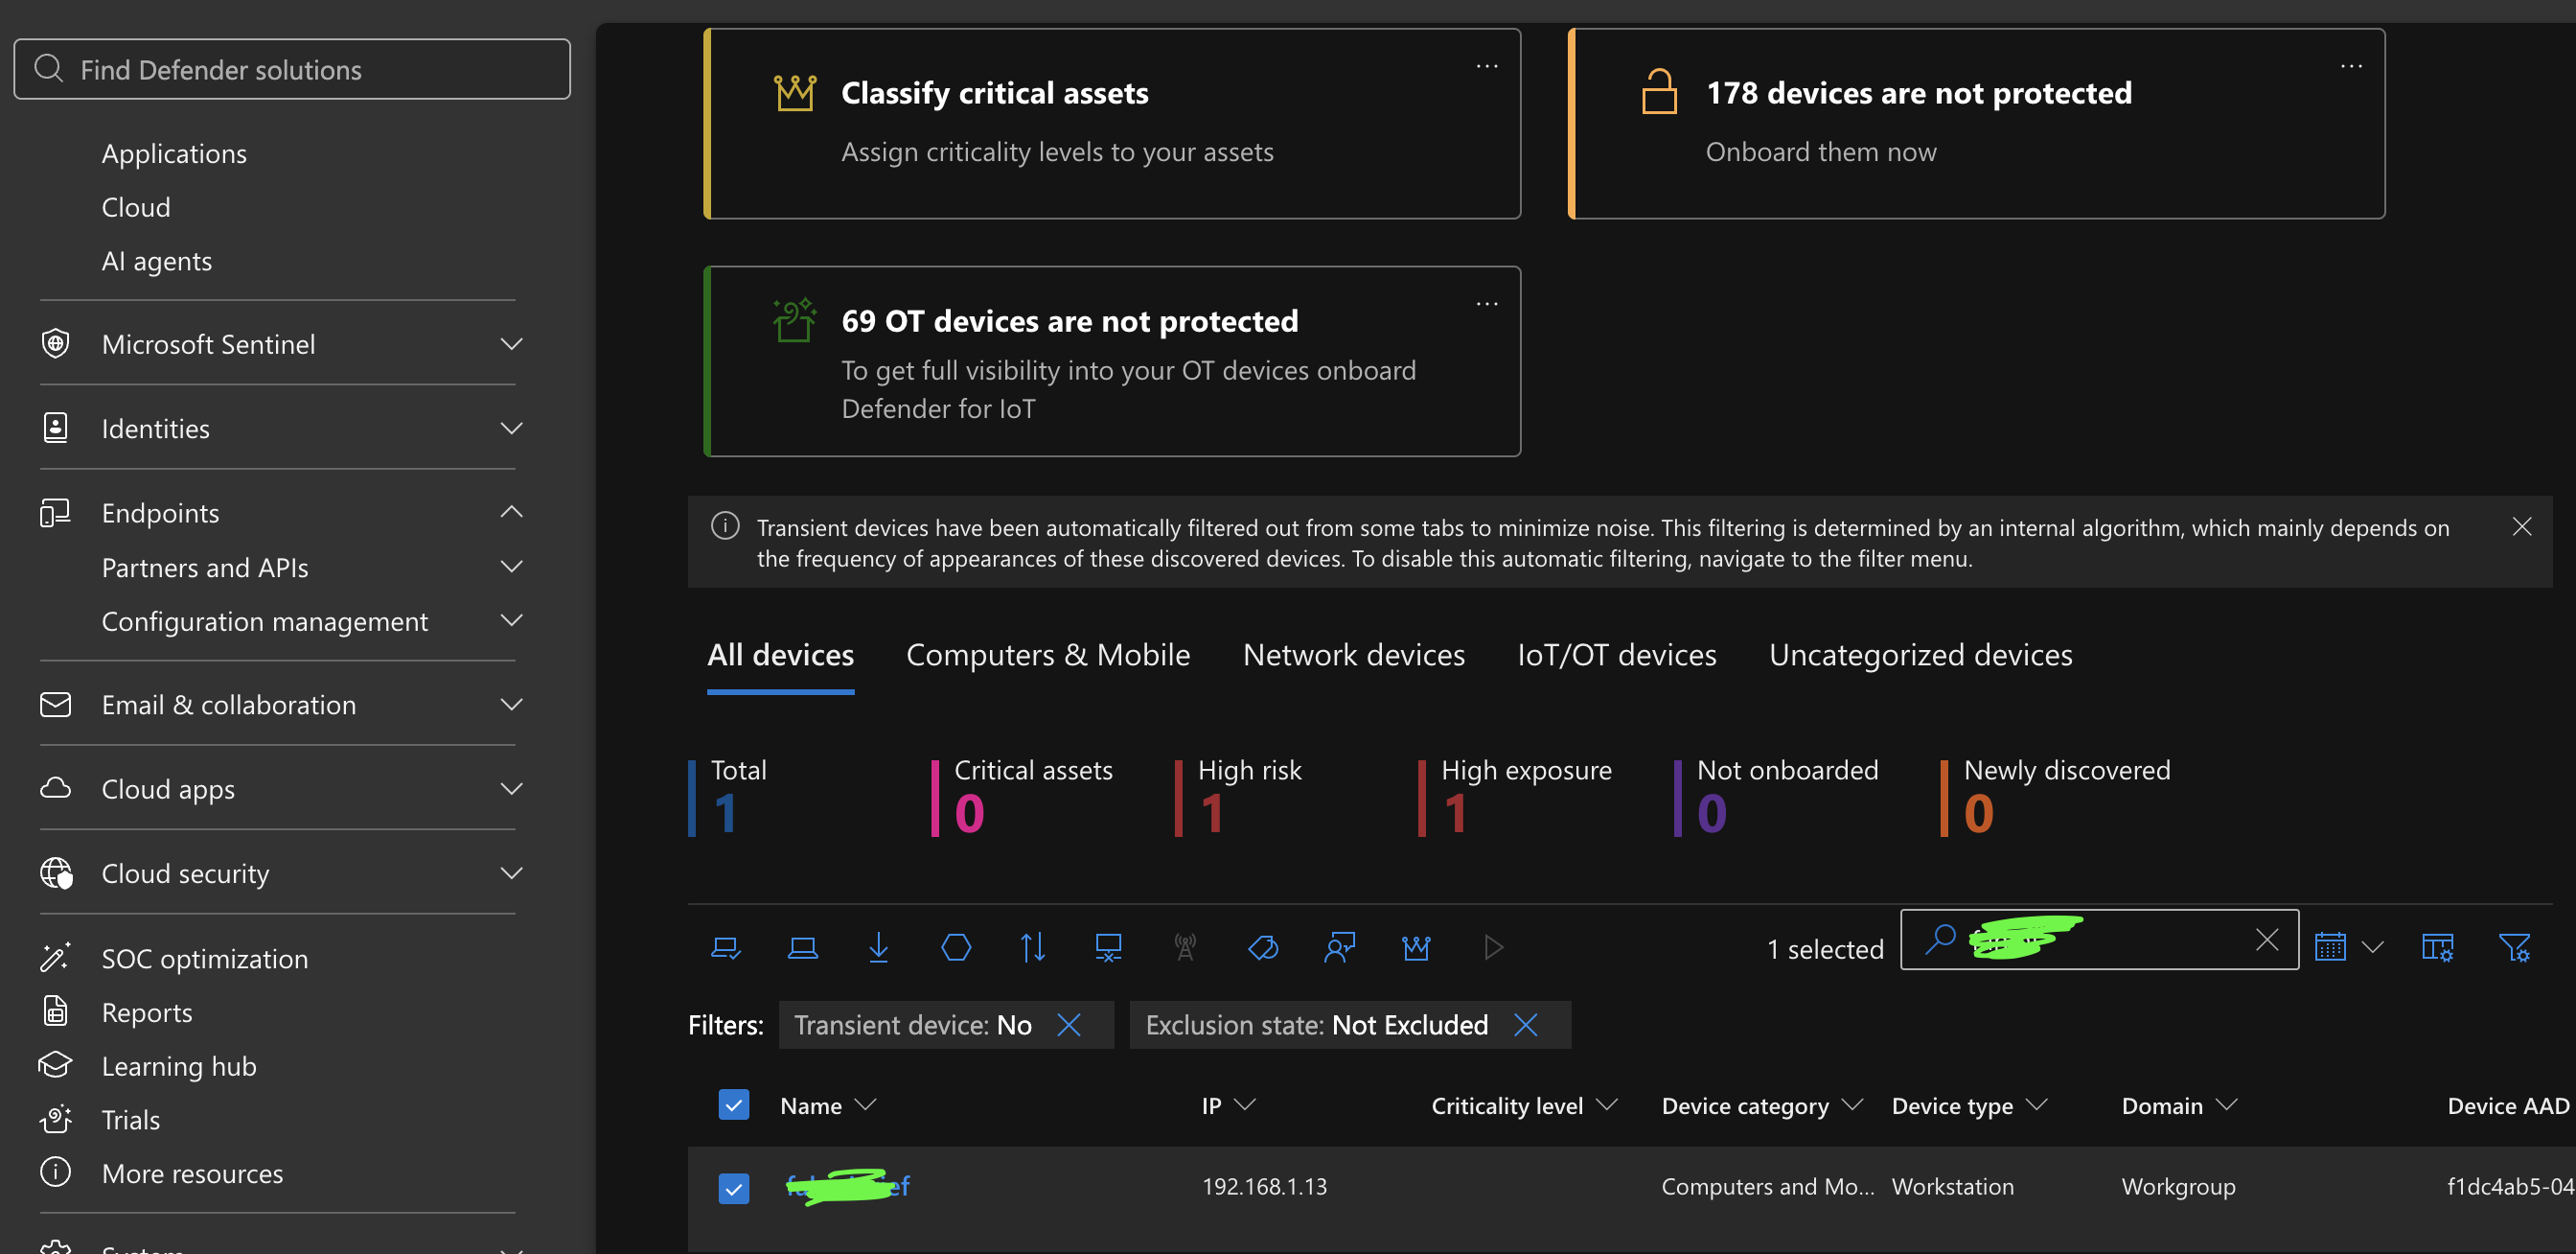Open the Learning hub page
This screenshot has width=2576, height=1254.
[179, 1066]
